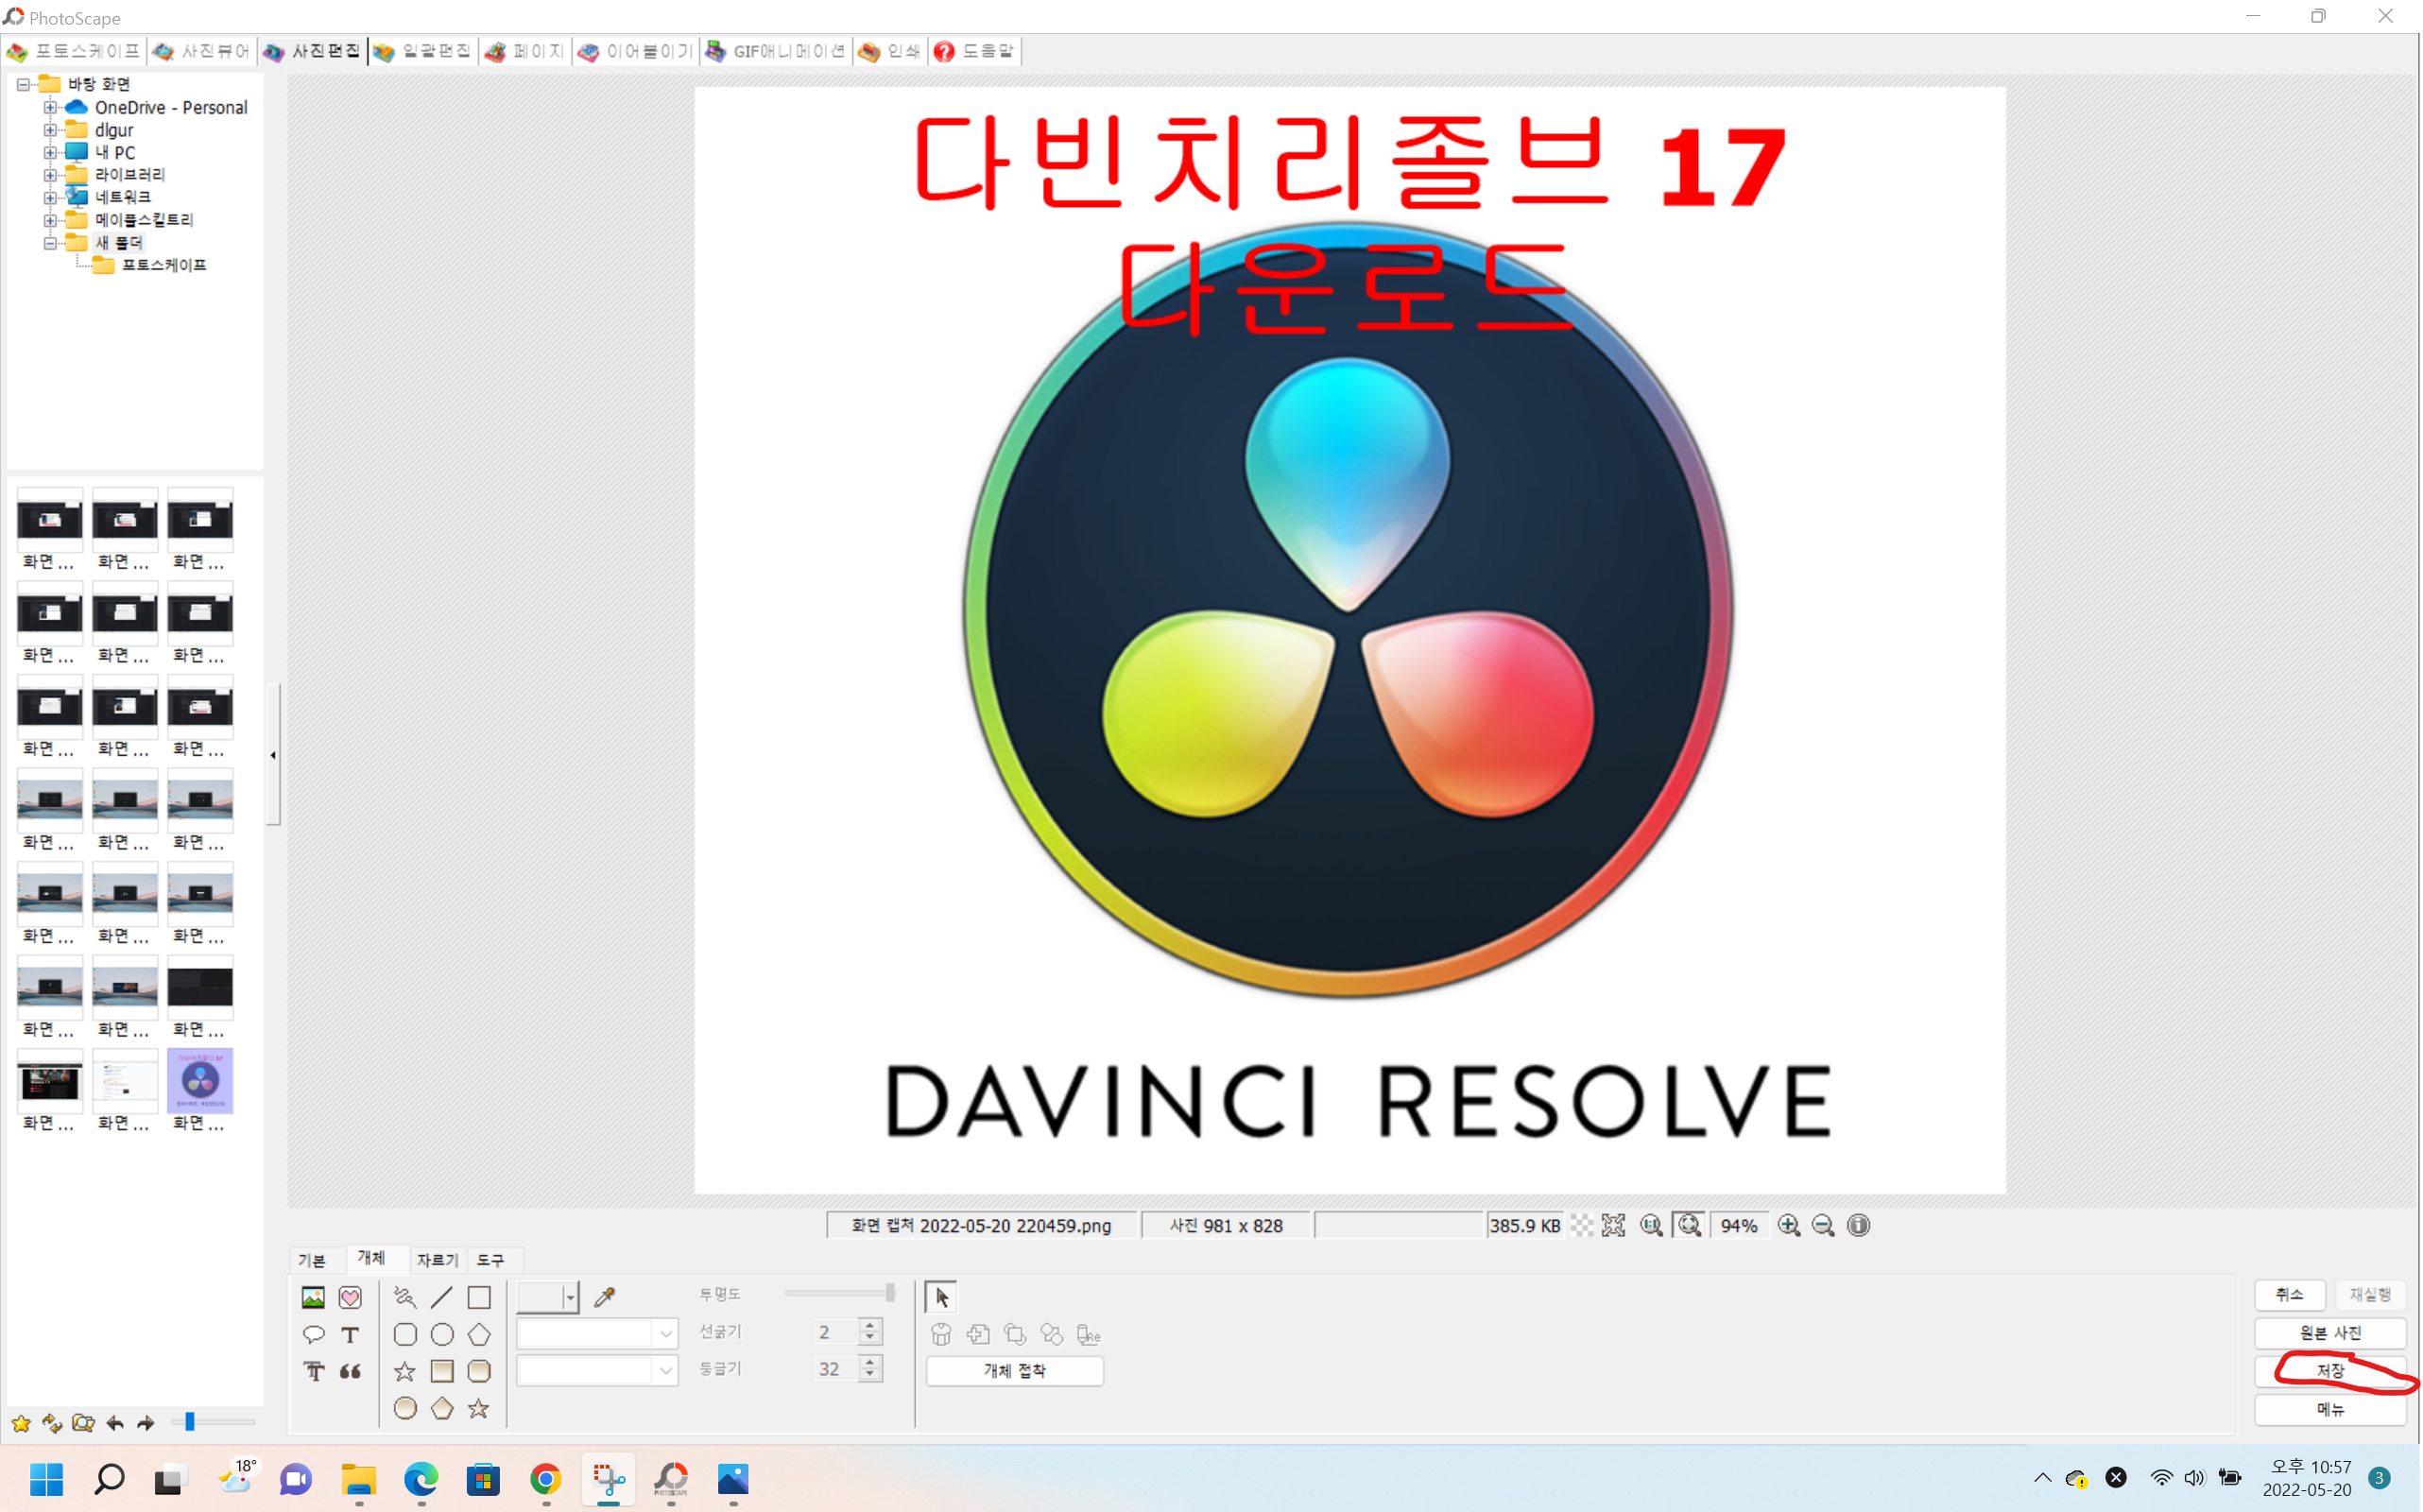Viewport: 2423px width, 1512px height.
Task: Toggle the transparency checkerboard preview
Action: (x=1582, y=1225)
